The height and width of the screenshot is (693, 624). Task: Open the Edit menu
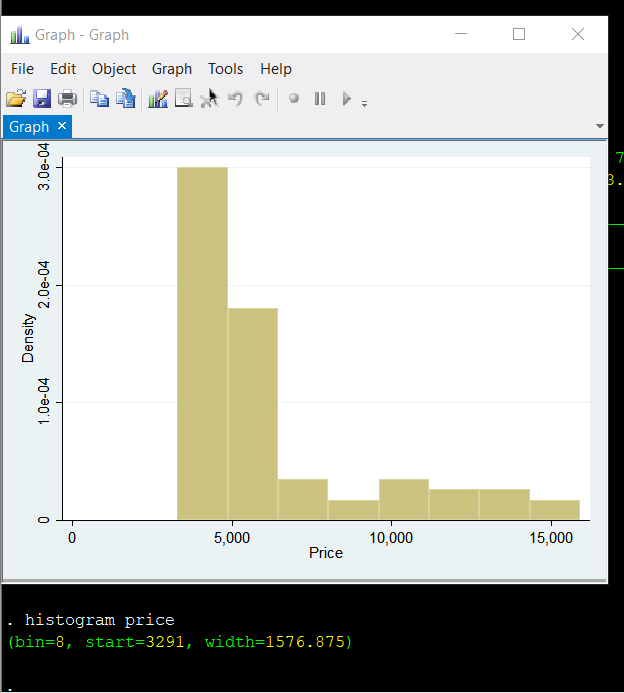[63, 69]
